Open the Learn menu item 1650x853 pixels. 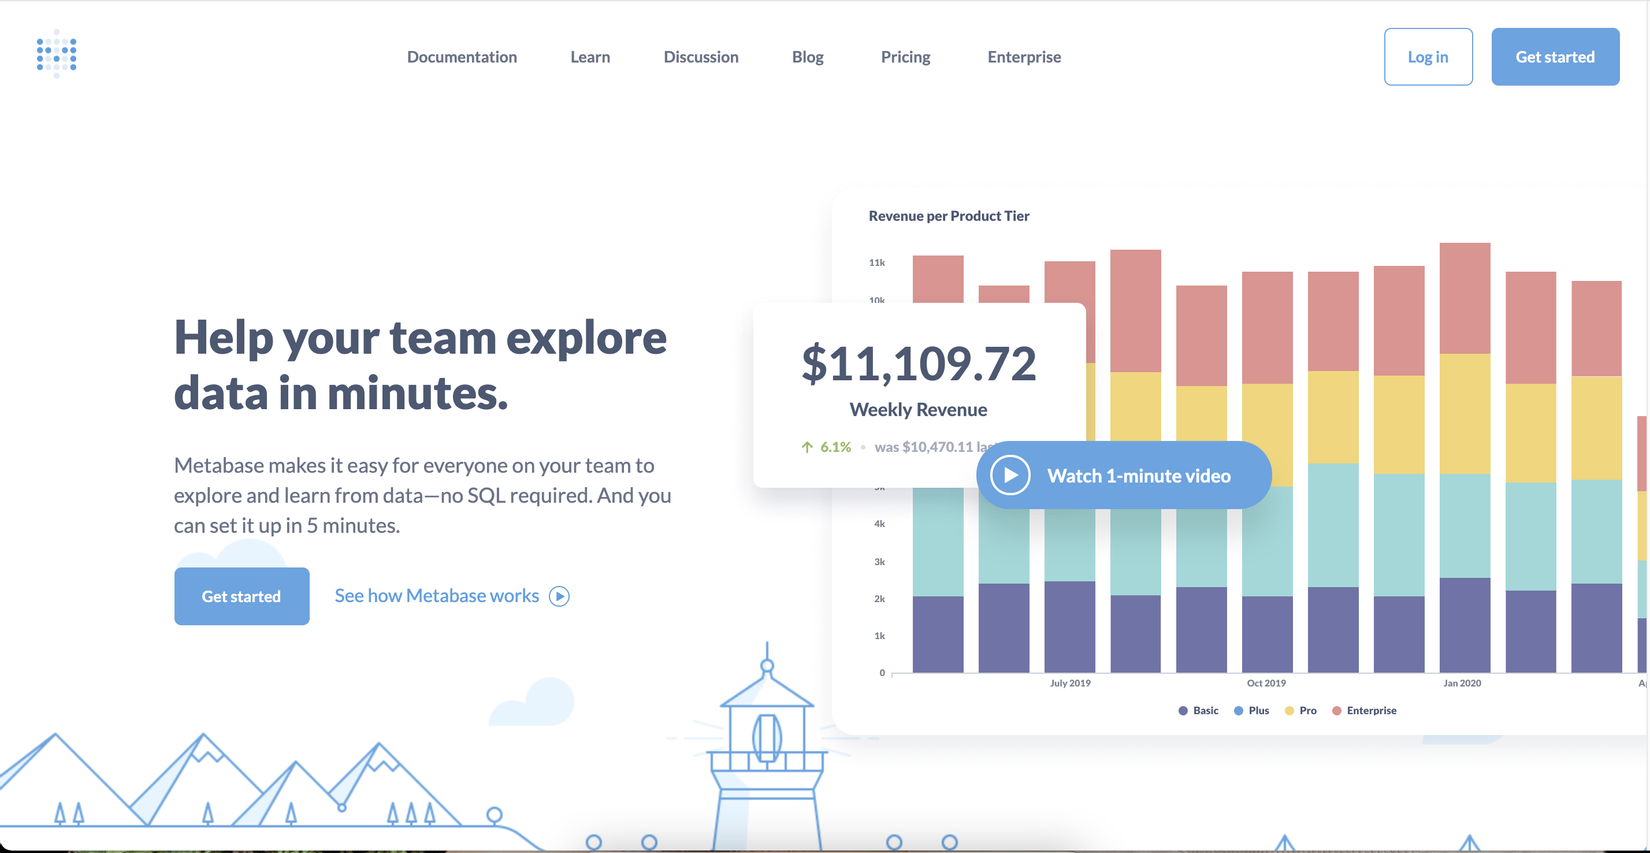point(590,57)
